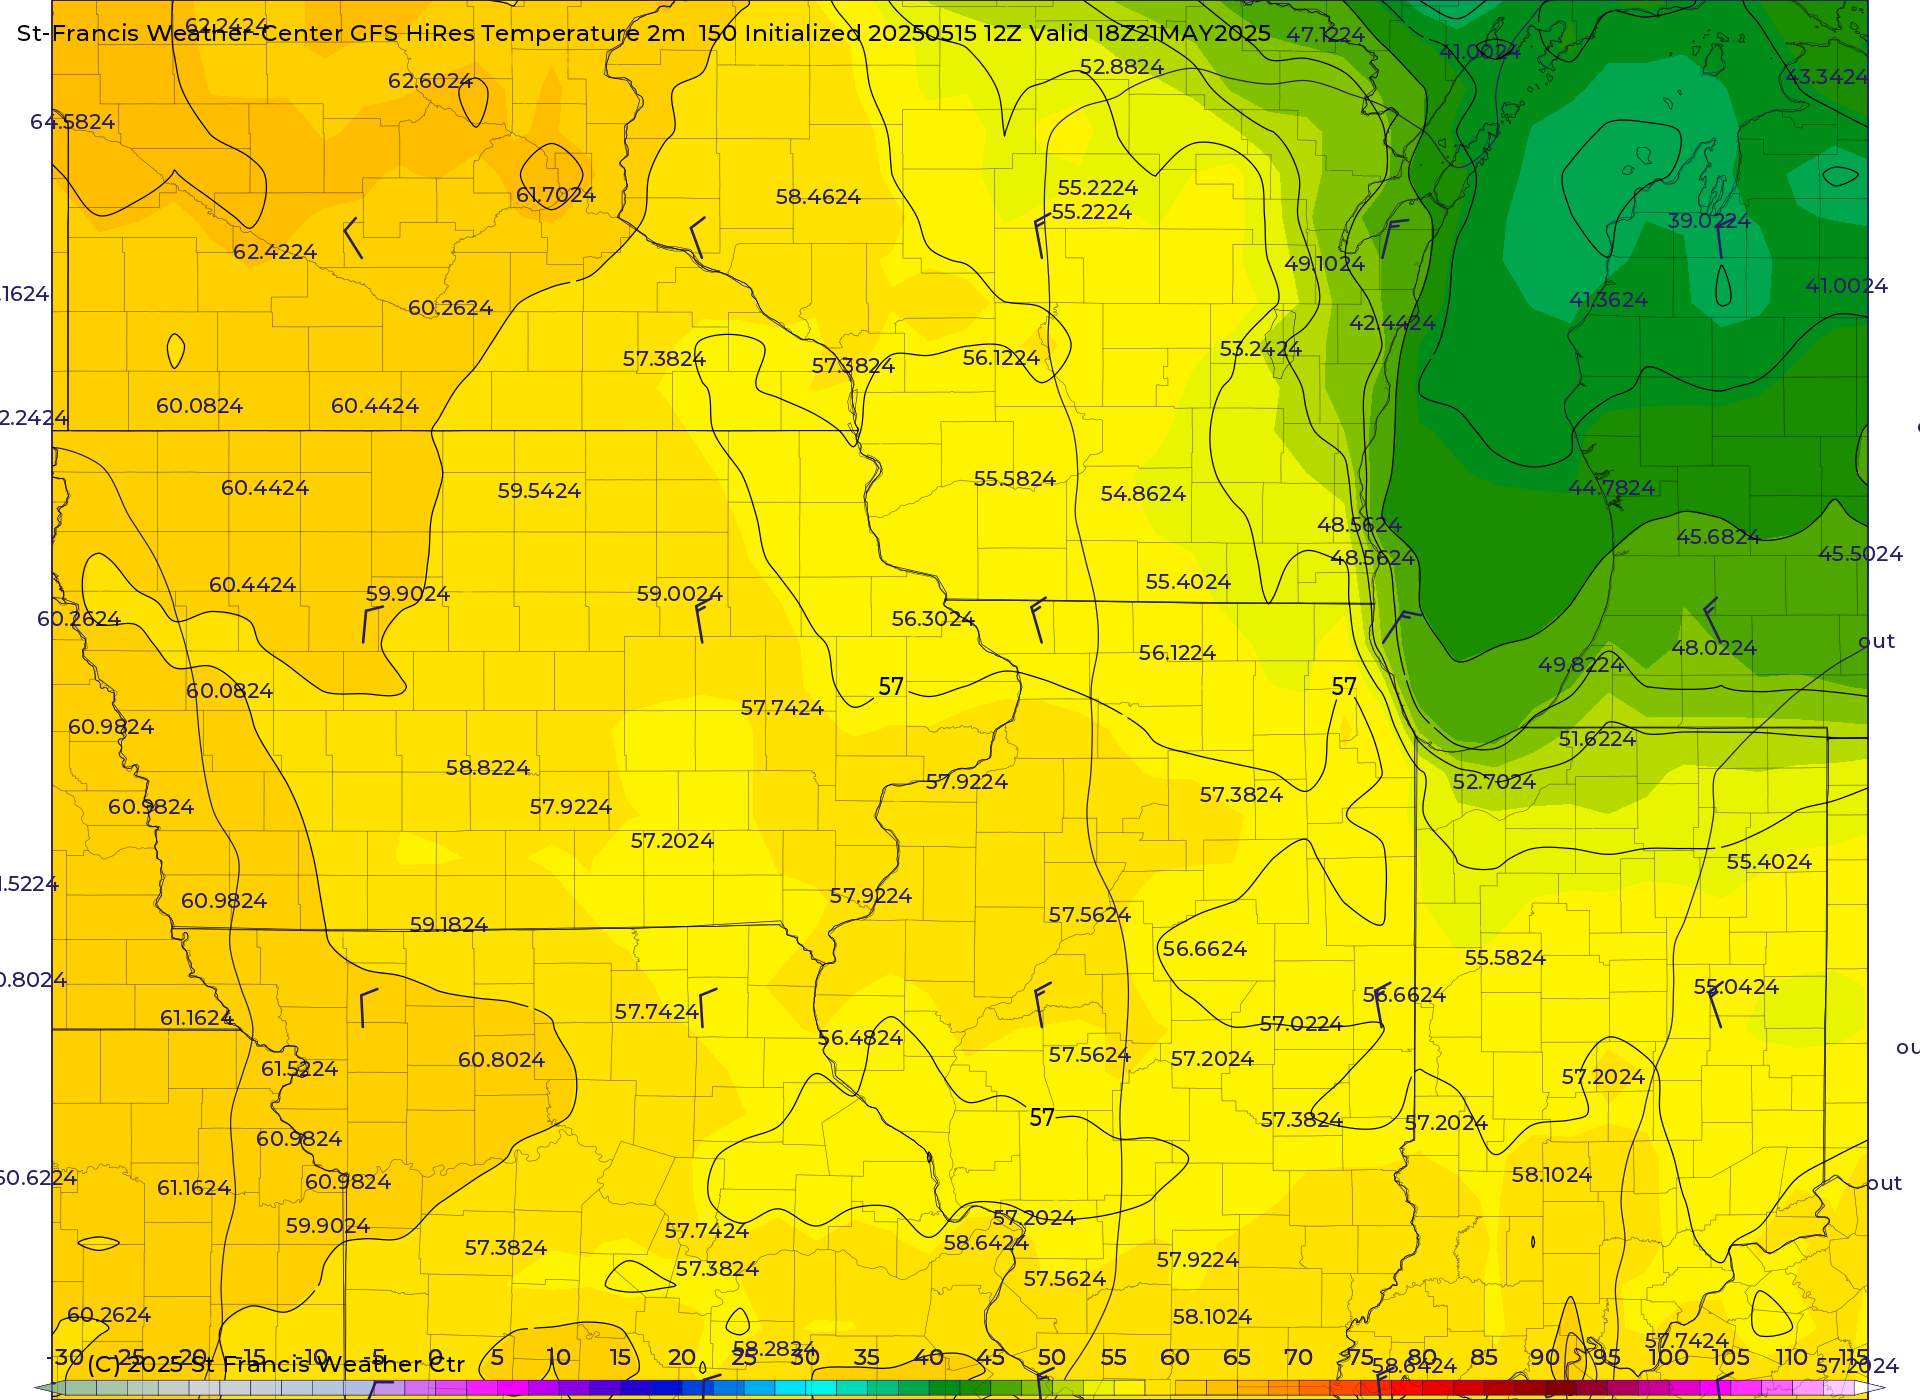This screenshot has height=1400, width=1920.
Task: Click the 49.1024 temperature value
Action: 1325,264
